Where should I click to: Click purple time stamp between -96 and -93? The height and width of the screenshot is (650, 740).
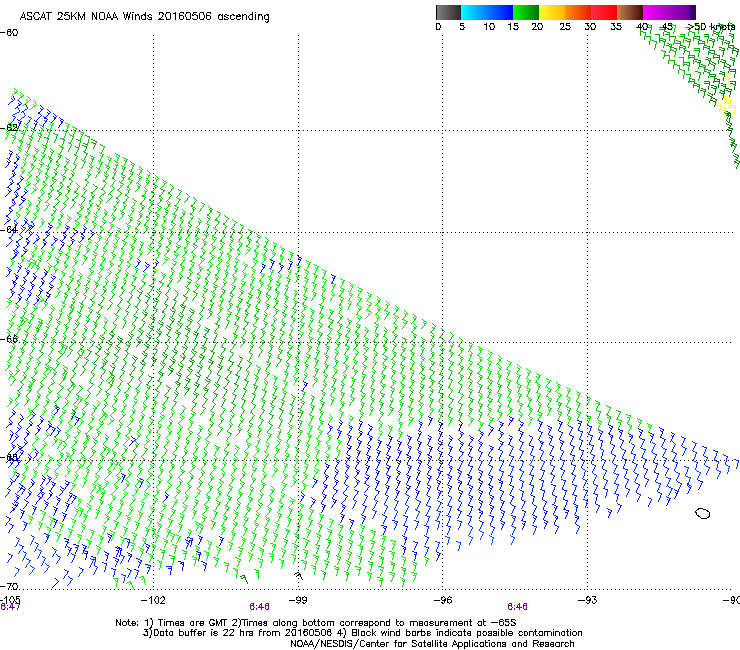517,607
